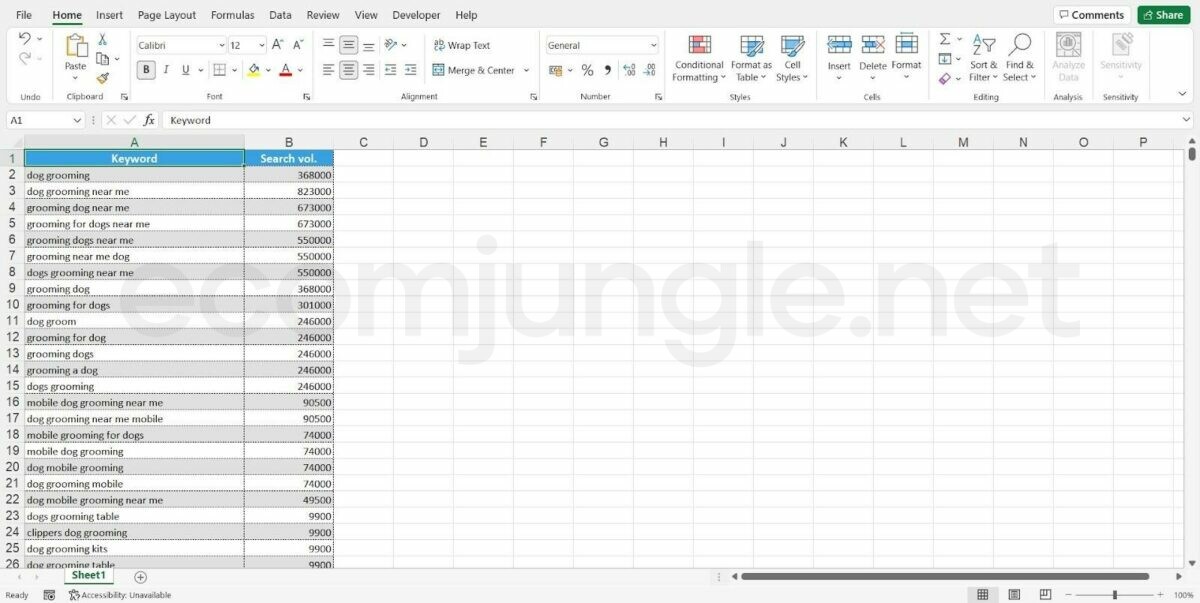The height and width of the screenshot is (603, 1200).
Task: Open the Comments pane button
Action: (x=1092, y=15)
